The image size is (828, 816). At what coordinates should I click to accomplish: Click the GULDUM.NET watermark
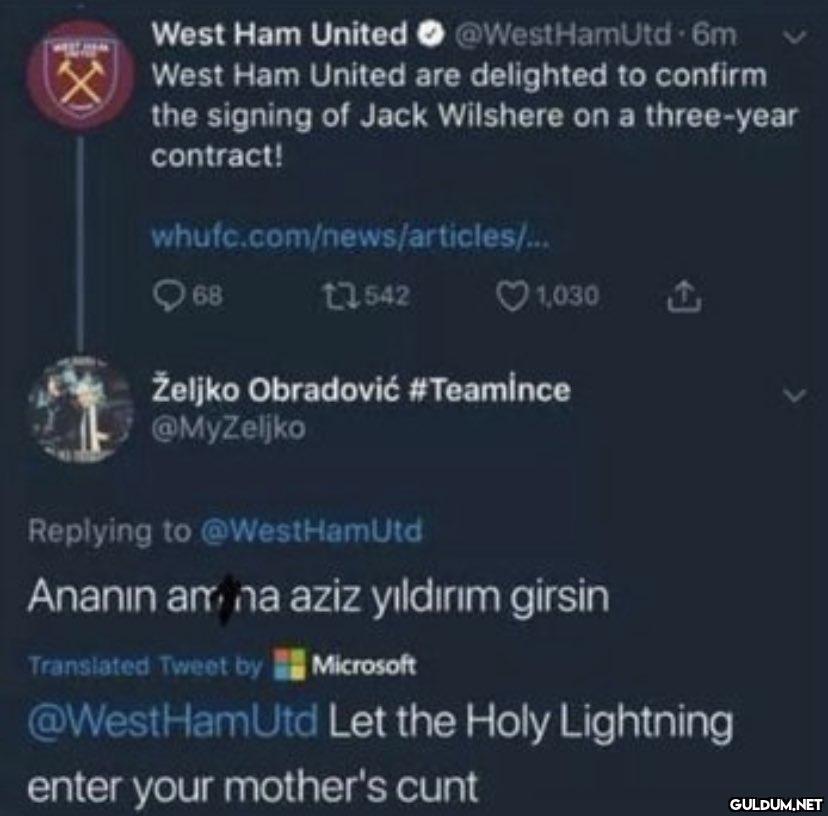(775, 803)
